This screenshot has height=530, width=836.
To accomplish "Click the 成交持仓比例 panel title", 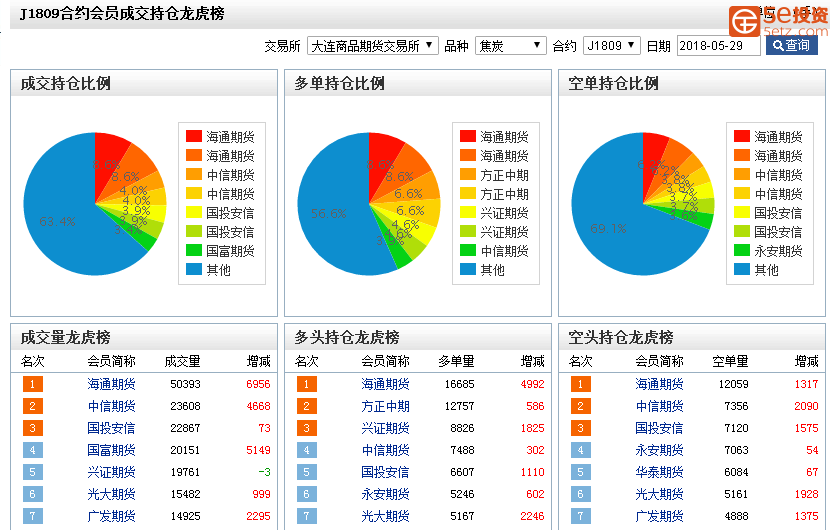I will (66, 83).
